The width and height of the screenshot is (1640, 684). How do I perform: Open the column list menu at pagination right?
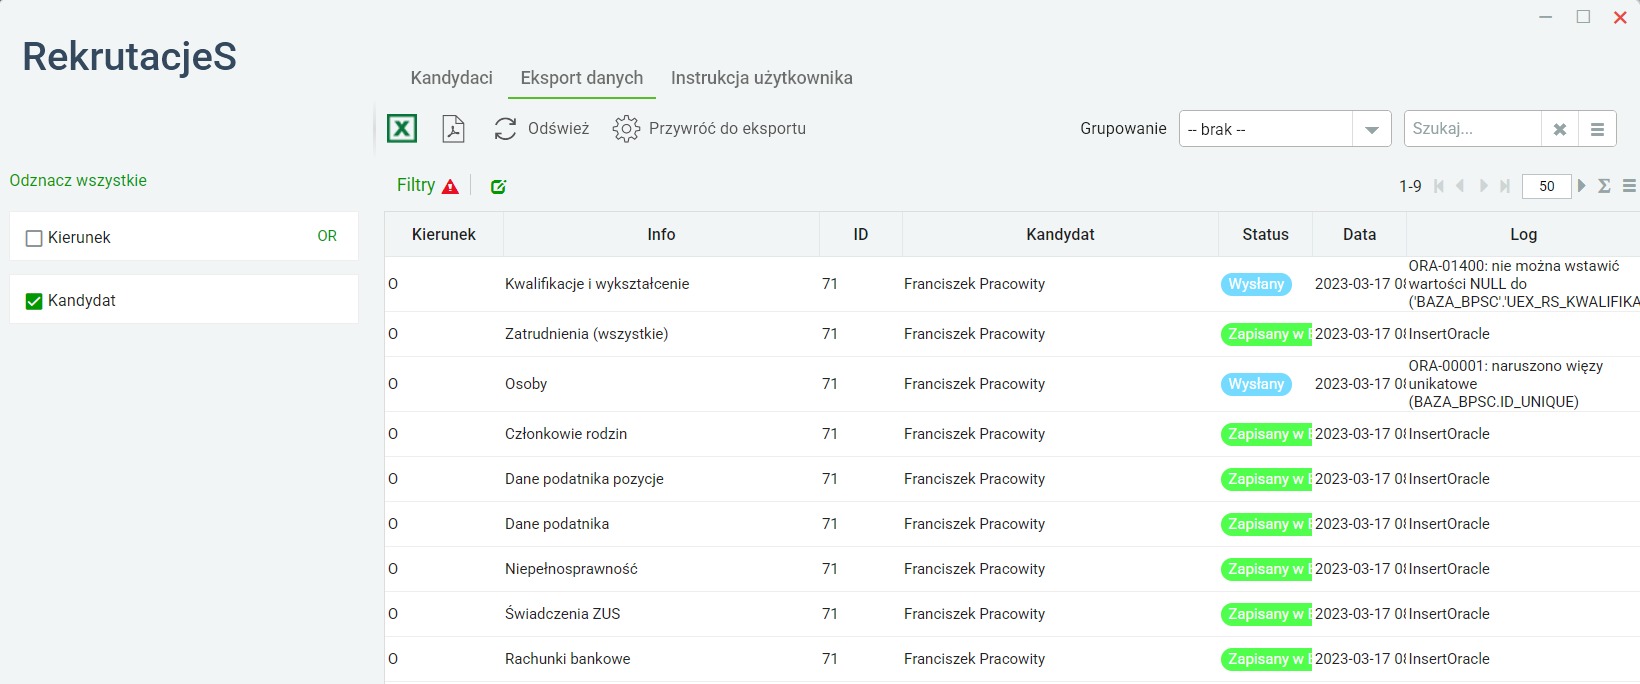pyautogui.click(x=1629, y=186)
